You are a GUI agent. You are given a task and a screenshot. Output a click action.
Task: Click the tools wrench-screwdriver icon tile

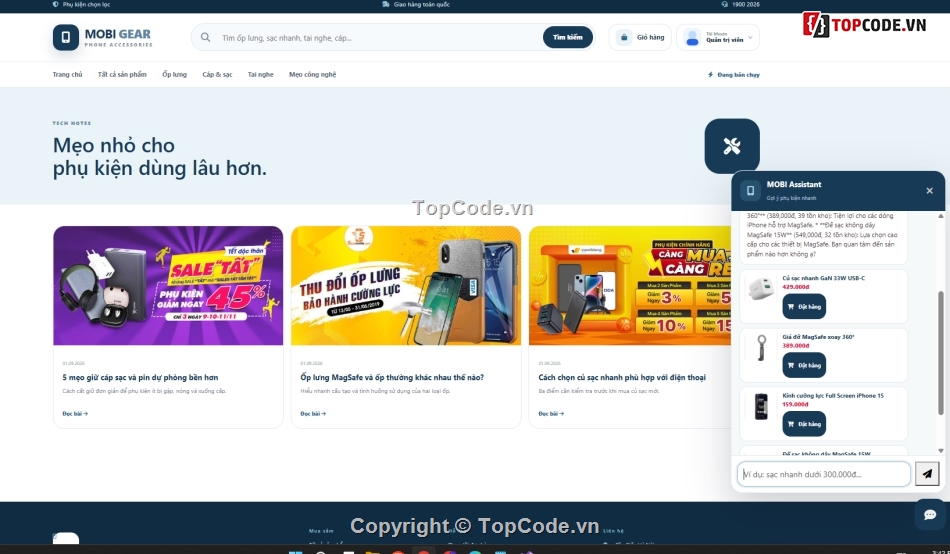tap(732, 146)
